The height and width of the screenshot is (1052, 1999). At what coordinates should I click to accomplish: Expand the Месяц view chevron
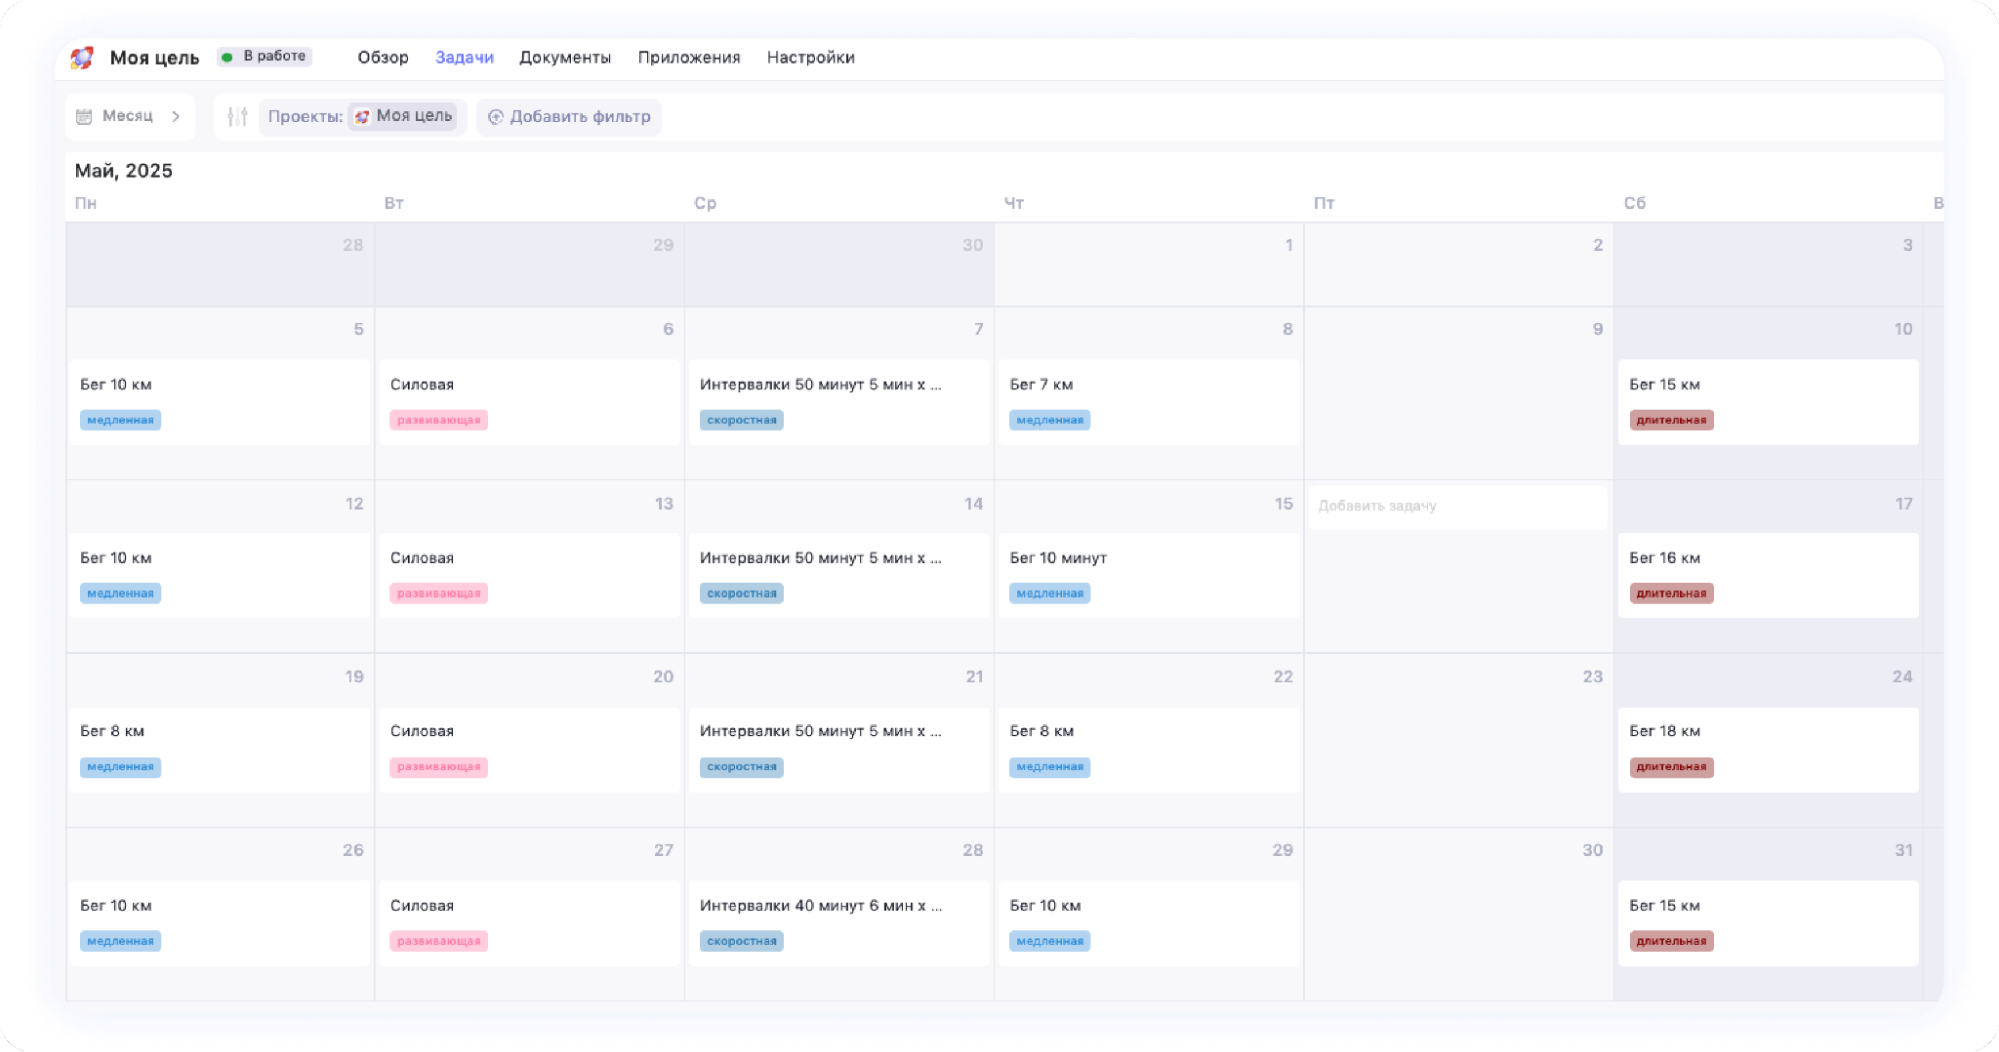click(x=176, y=117)
